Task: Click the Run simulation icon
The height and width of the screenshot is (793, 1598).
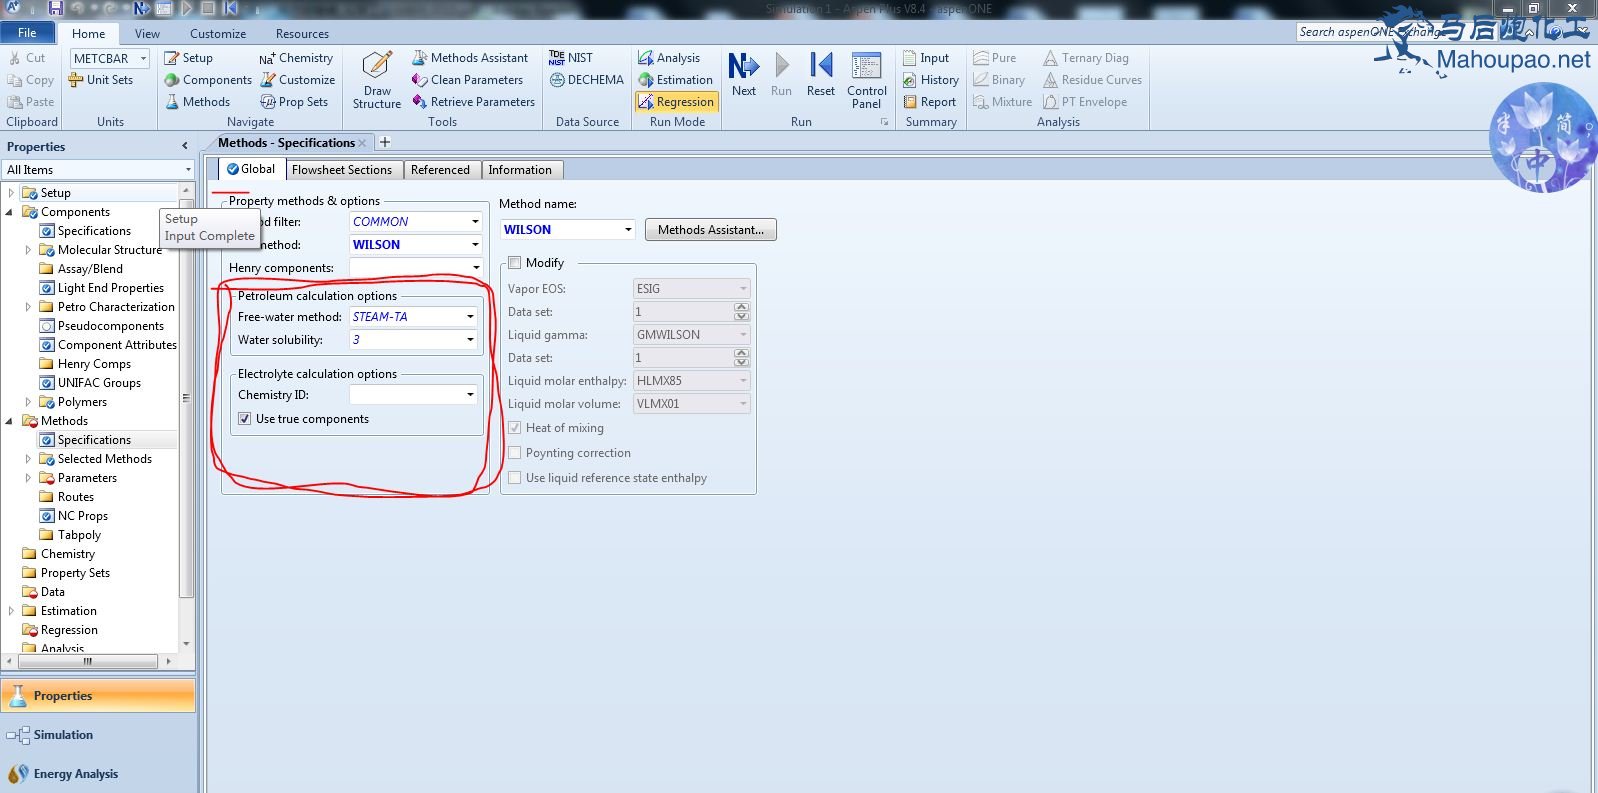Action: click(781, 75)
